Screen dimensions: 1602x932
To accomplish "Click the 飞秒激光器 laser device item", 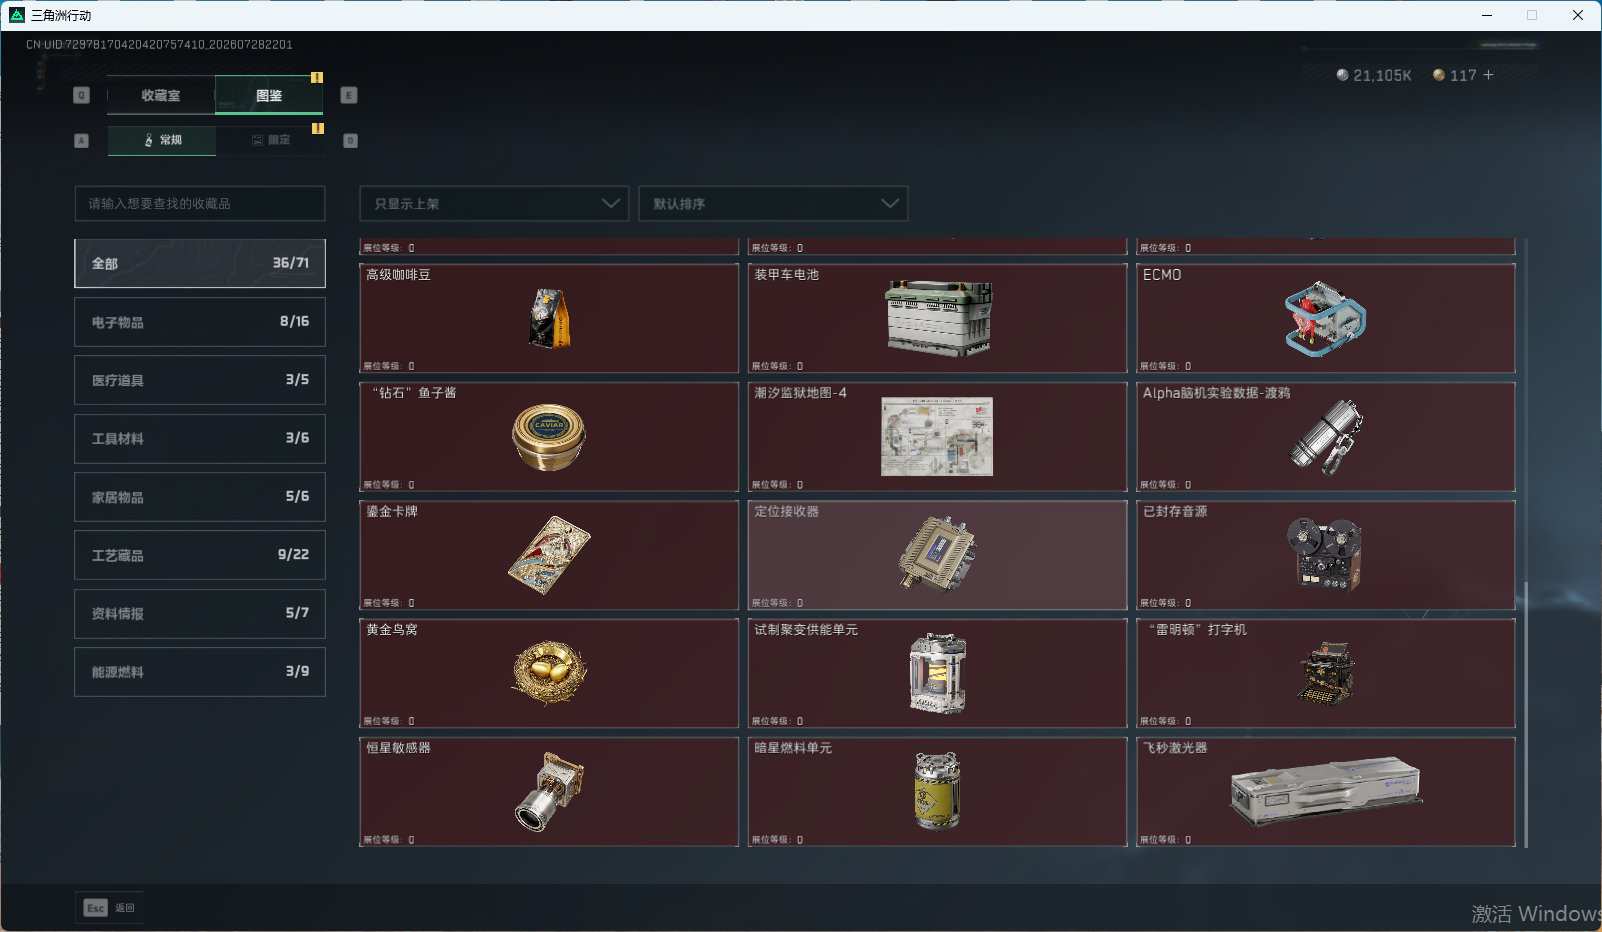I will point(1326,792).
